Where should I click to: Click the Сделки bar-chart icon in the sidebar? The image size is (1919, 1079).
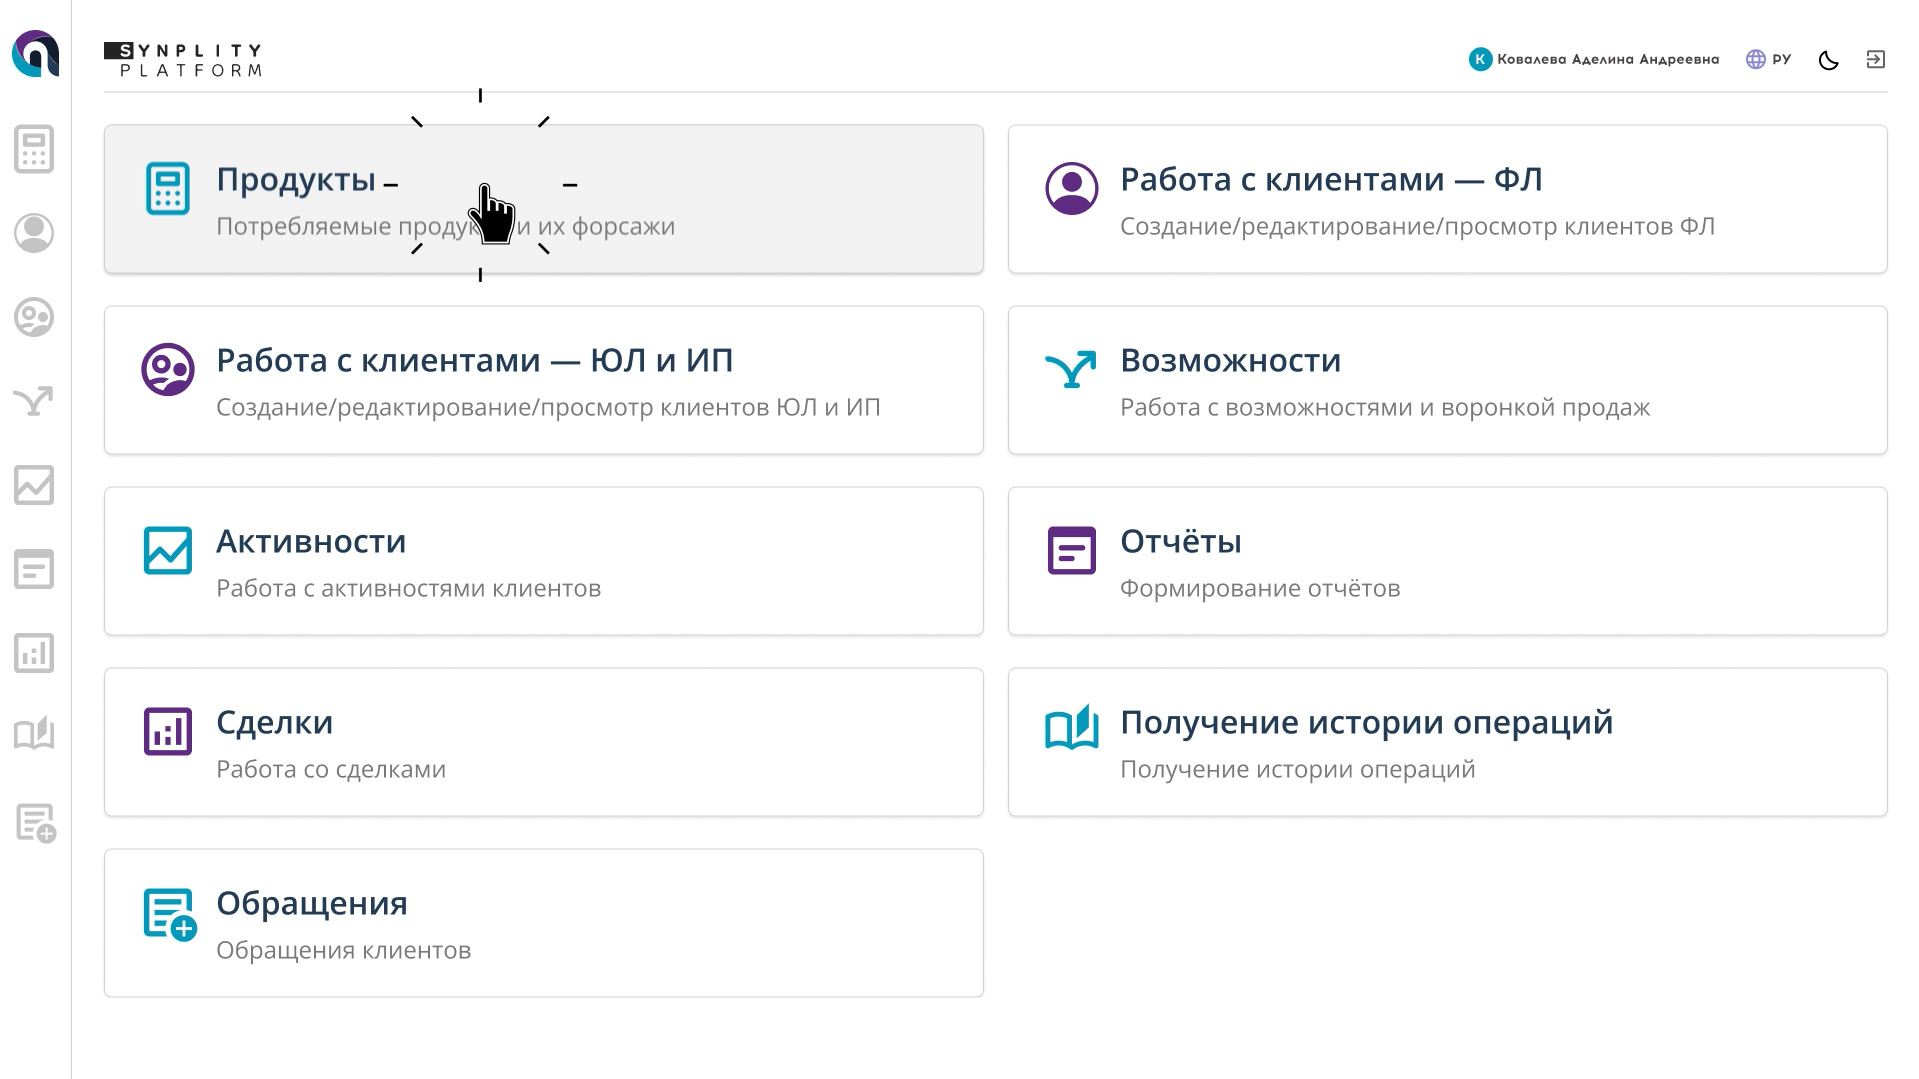33,653
